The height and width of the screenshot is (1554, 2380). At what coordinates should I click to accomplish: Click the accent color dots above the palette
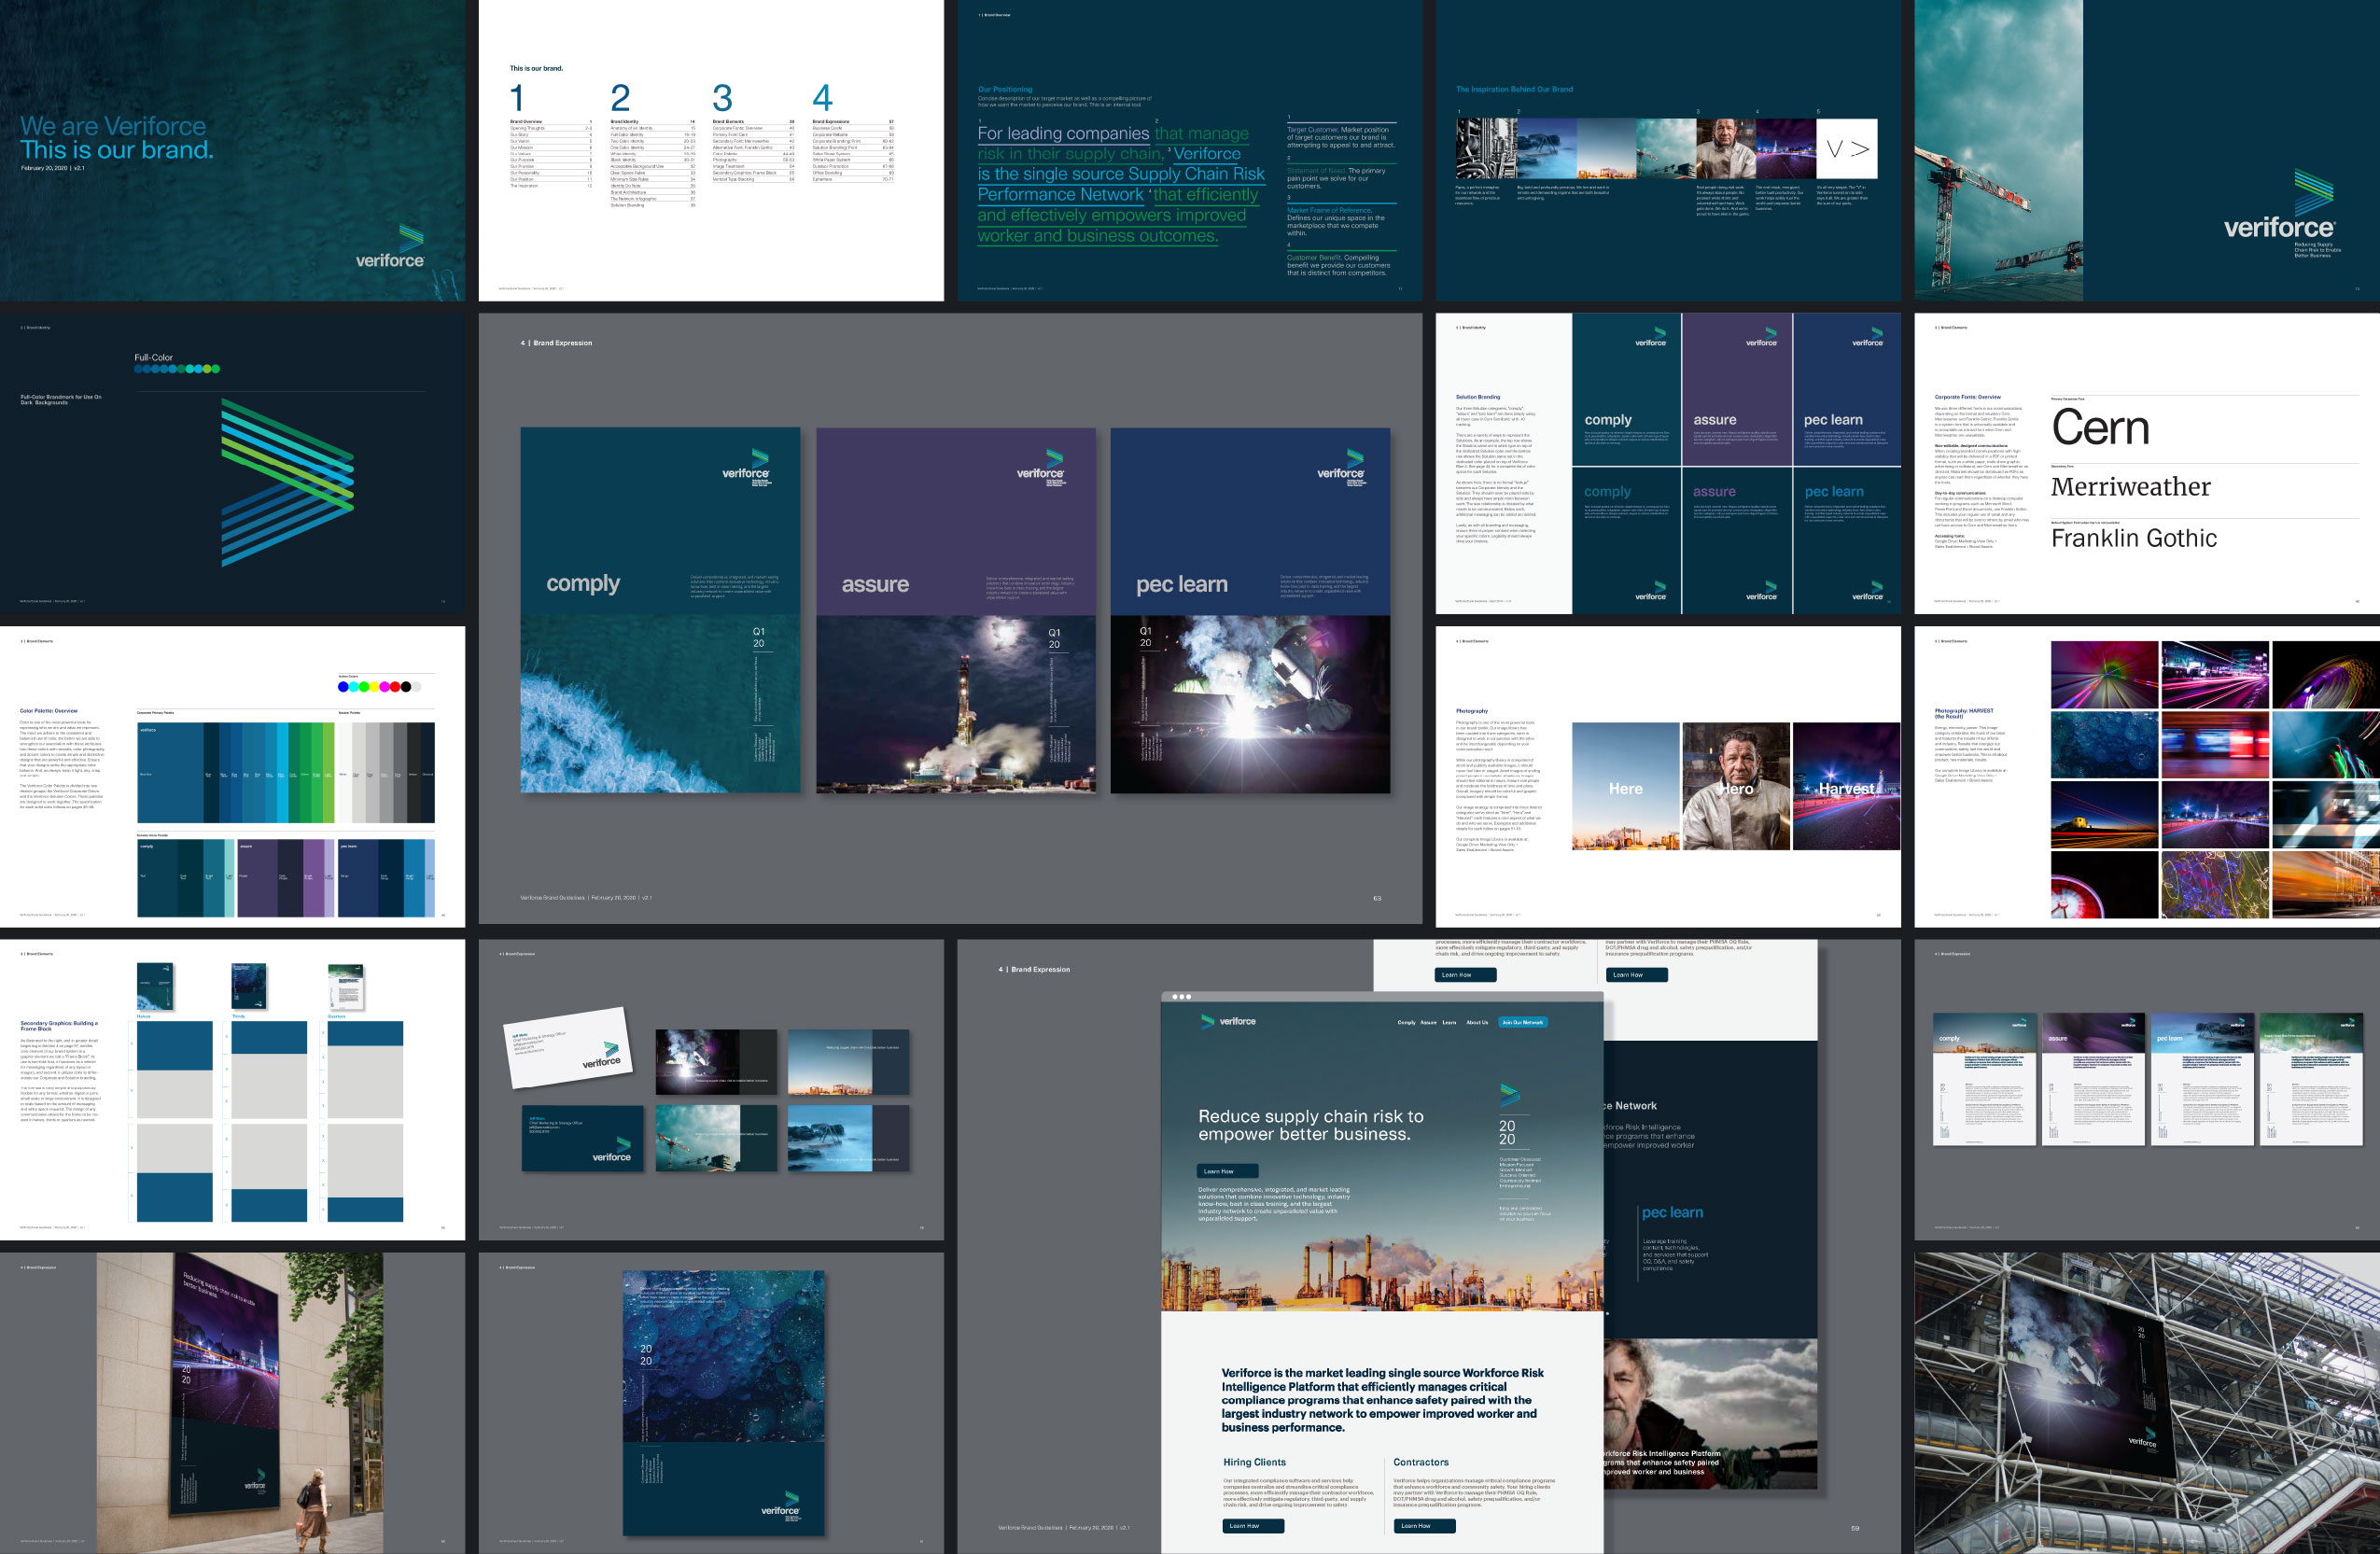coord(379,687)
